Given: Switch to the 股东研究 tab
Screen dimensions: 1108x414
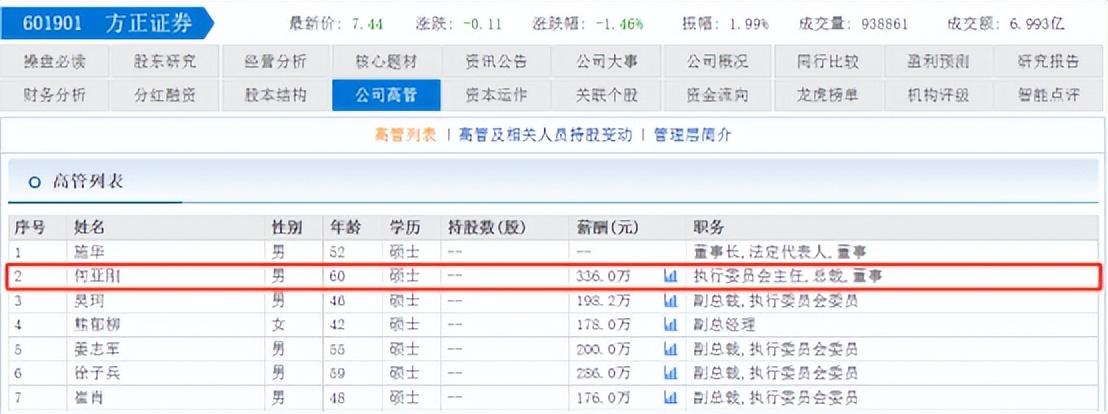Looking at the screenshot, I should 165,61.
